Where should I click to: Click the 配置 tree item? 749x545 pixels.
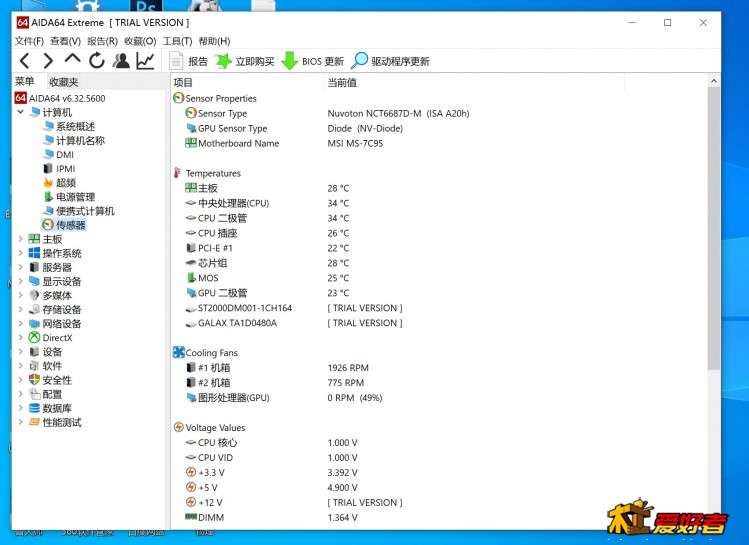[46, 394]
